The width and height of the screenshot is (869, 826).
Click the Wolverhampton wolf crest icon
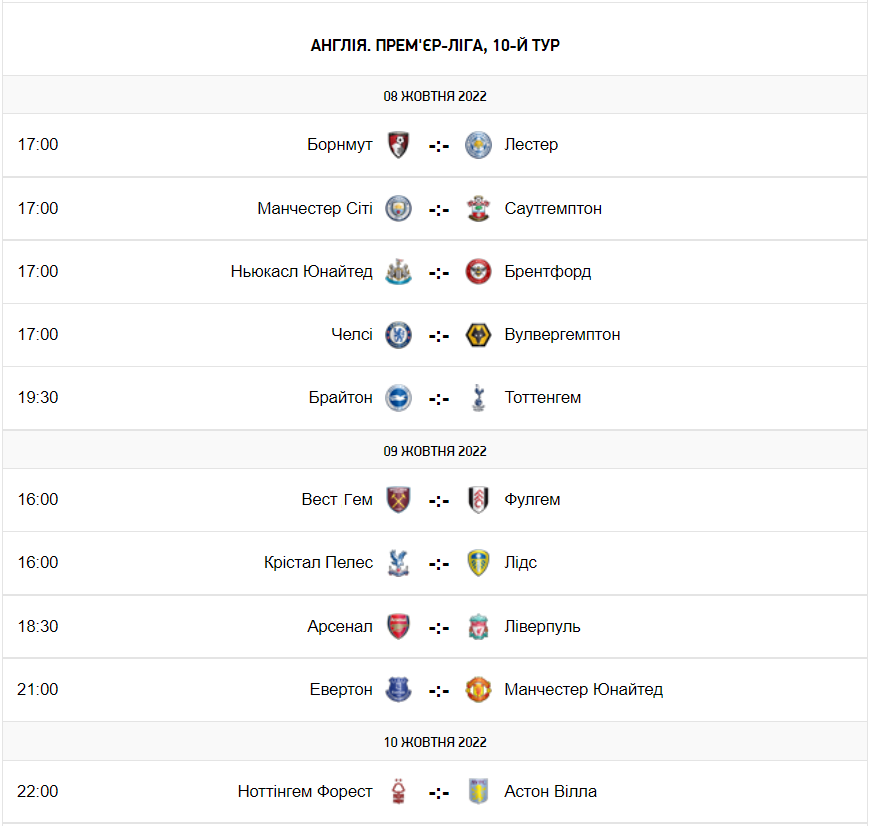pyautogui.click(x=479, y=335)
